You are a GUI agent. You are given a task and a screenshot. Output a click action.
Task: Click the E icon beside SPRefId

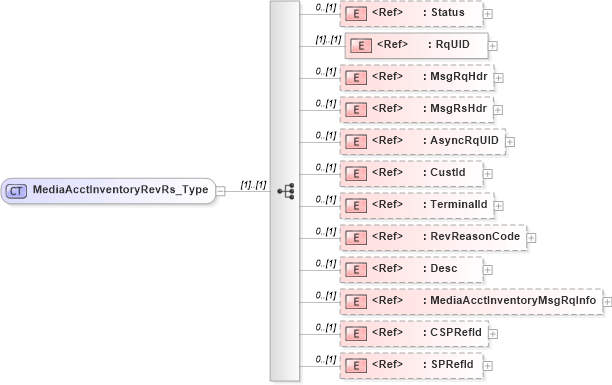[356, 366]
